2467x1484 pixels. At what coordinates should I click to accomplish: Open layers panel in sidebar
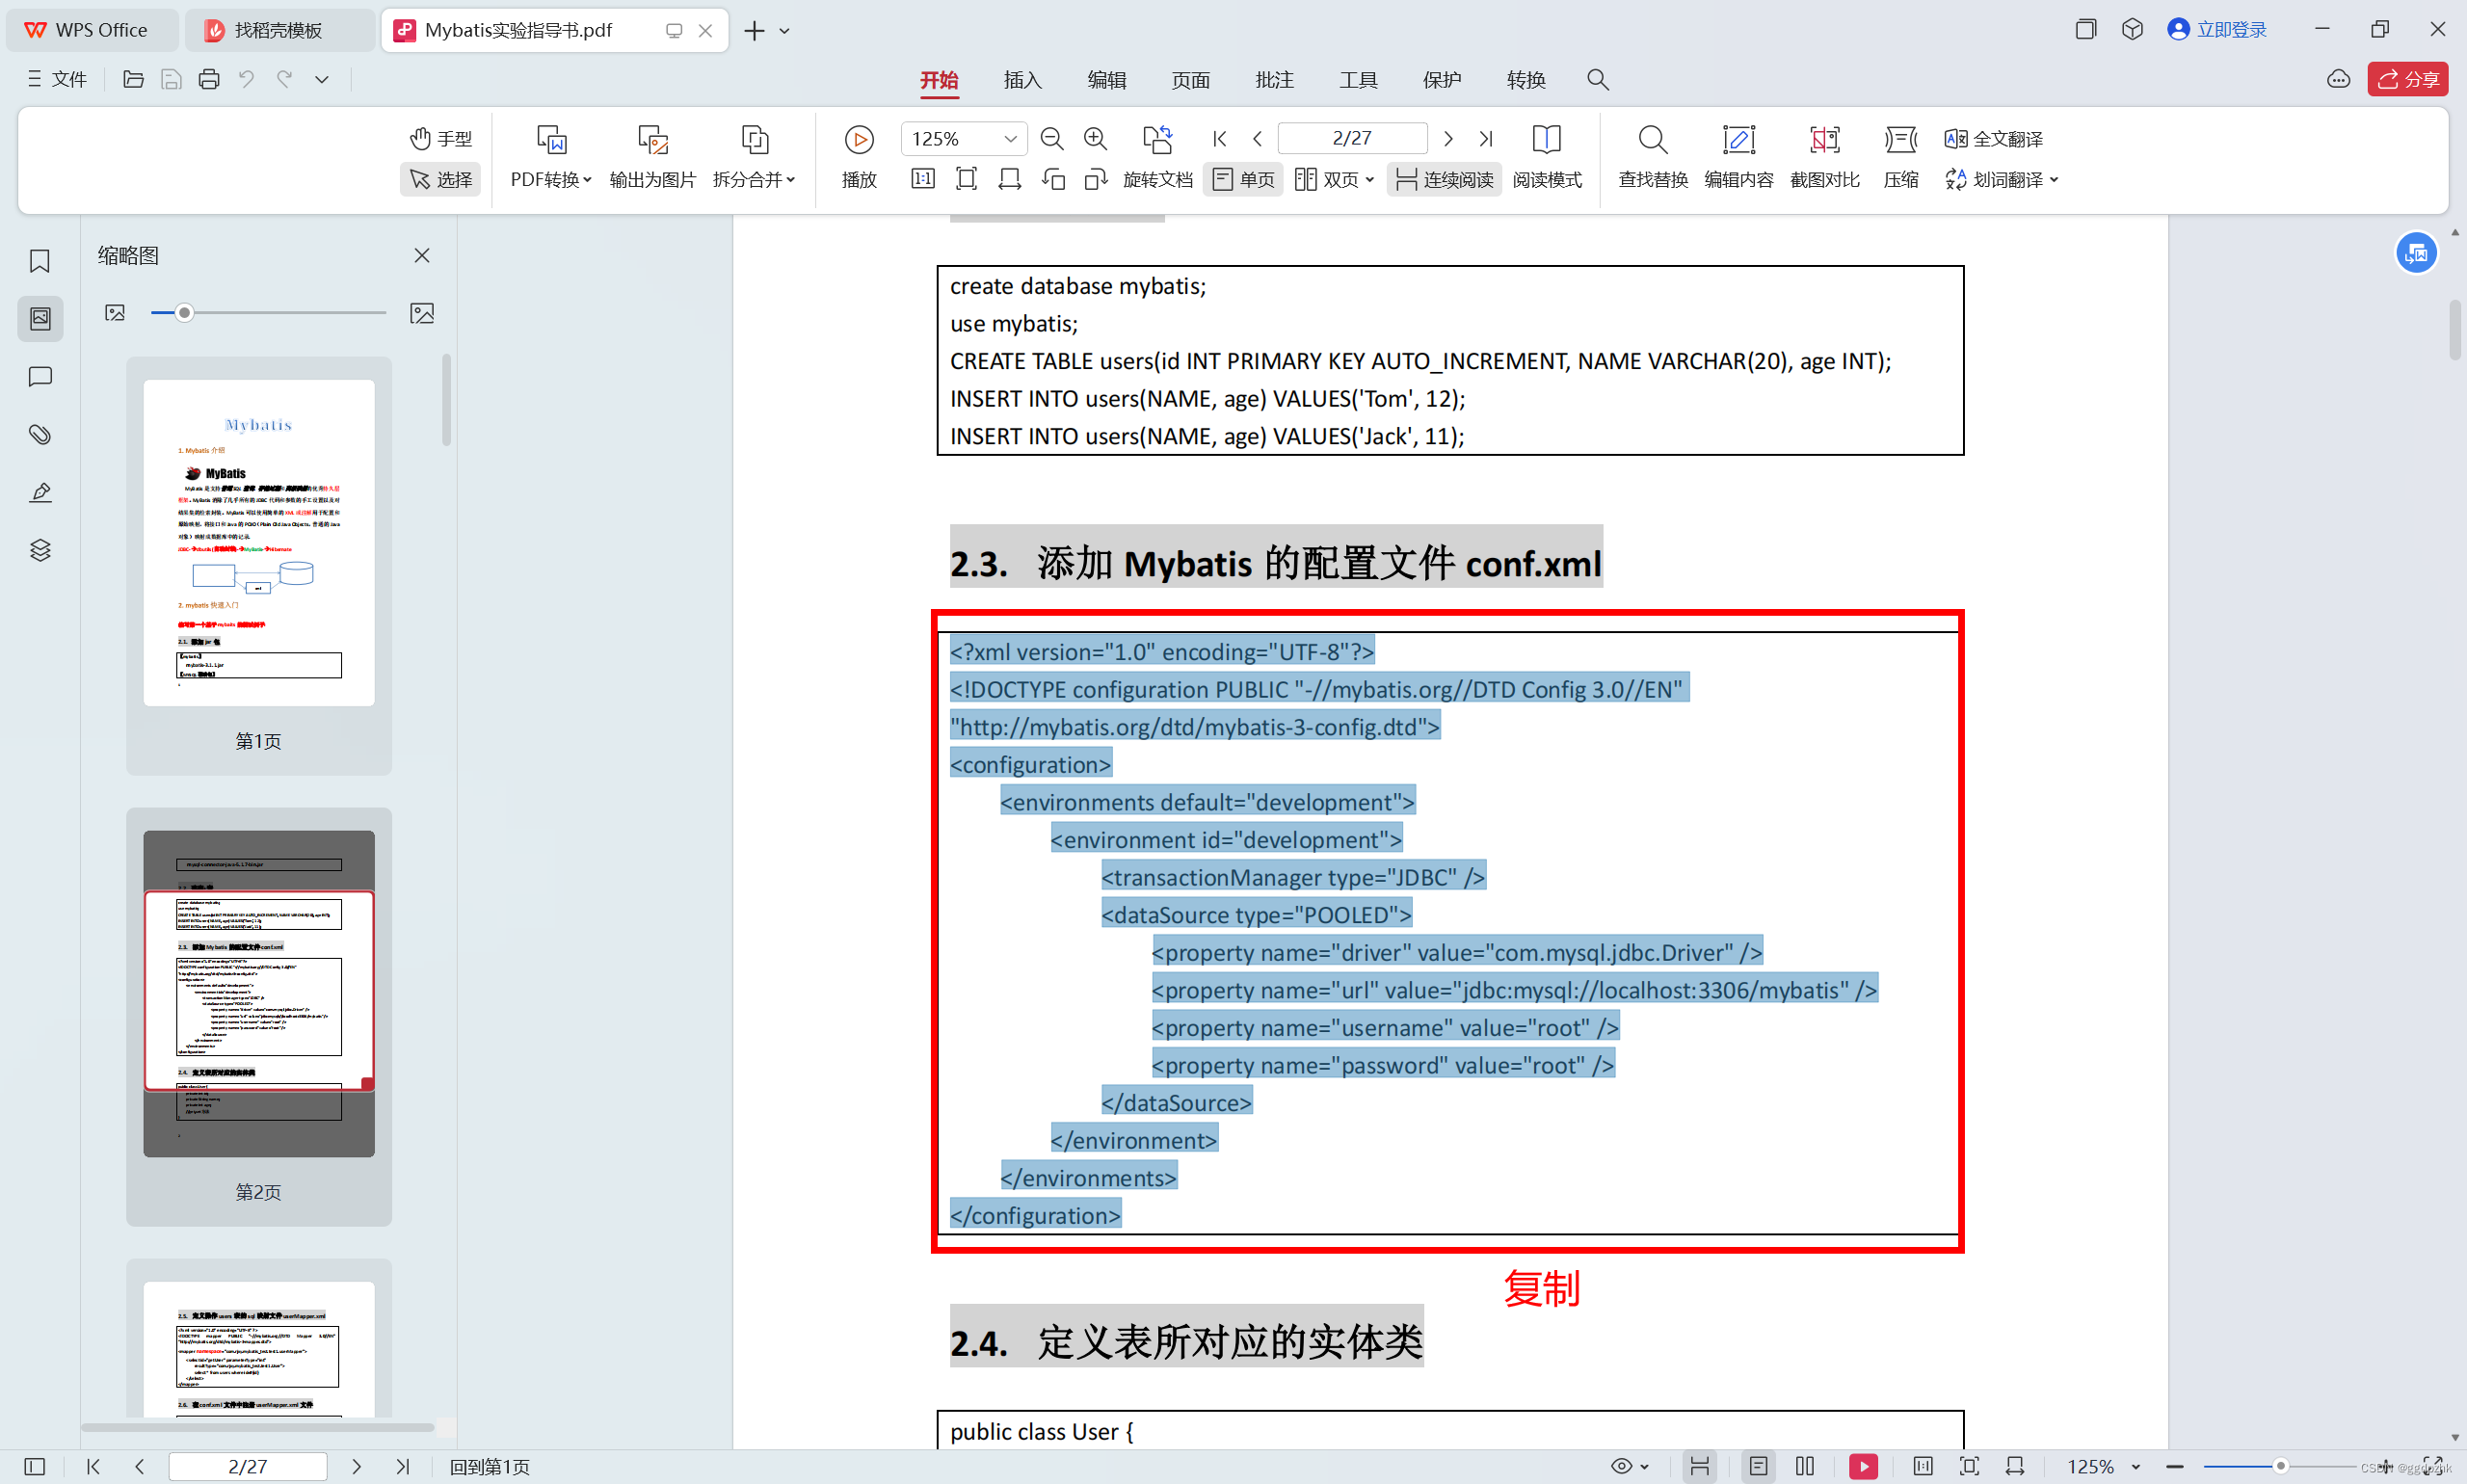[40, 550]
